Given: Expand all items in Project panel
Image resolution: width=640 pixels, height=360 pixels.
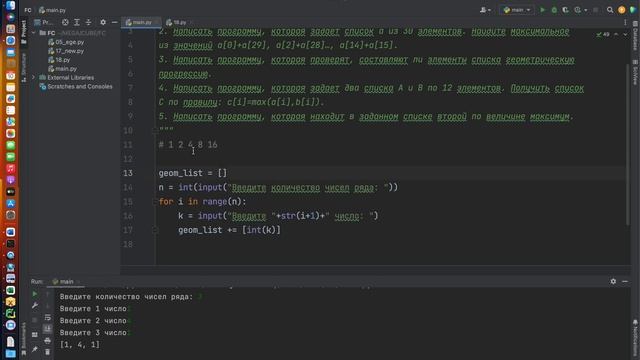Looking at the screenshot, I should [77, 22].
